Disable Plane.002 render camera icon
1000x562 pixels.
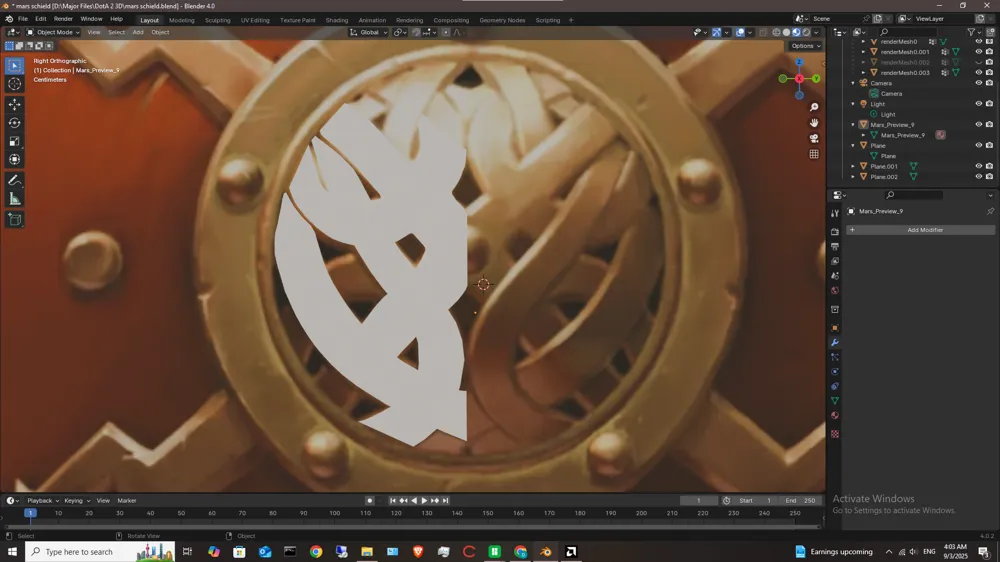click(989, 177)
